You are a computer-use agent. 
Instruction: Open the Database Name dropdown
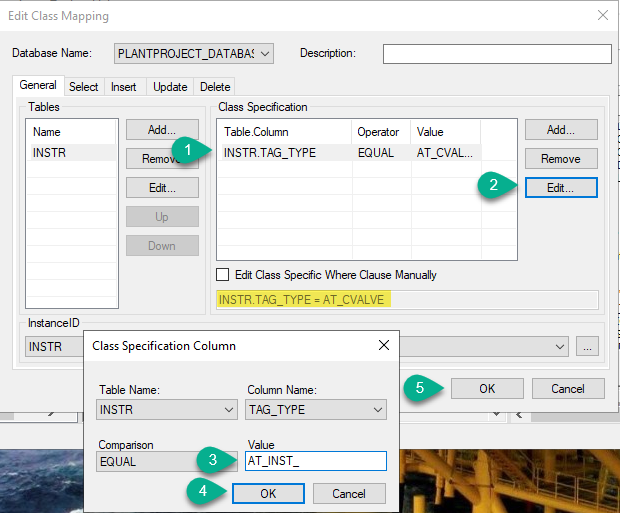click(x=194, y=53)
